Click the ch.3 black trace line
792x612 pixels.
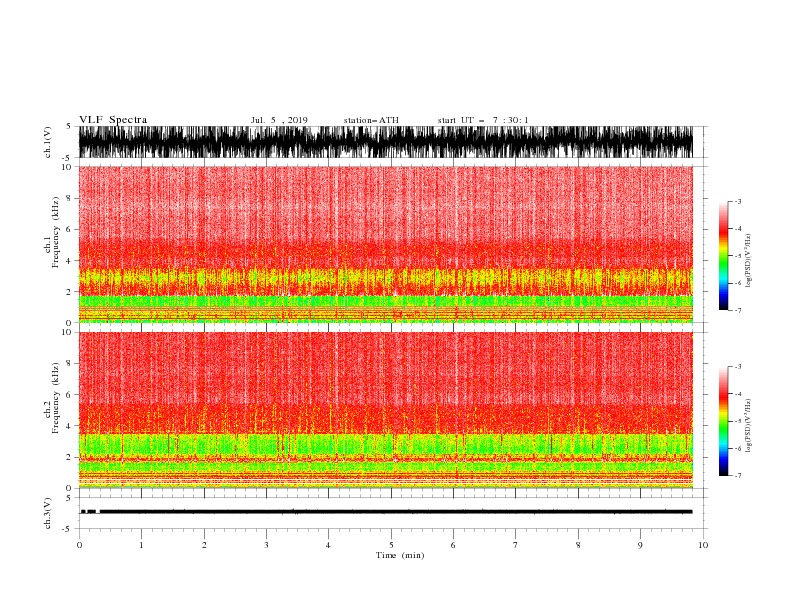[386, 512]
